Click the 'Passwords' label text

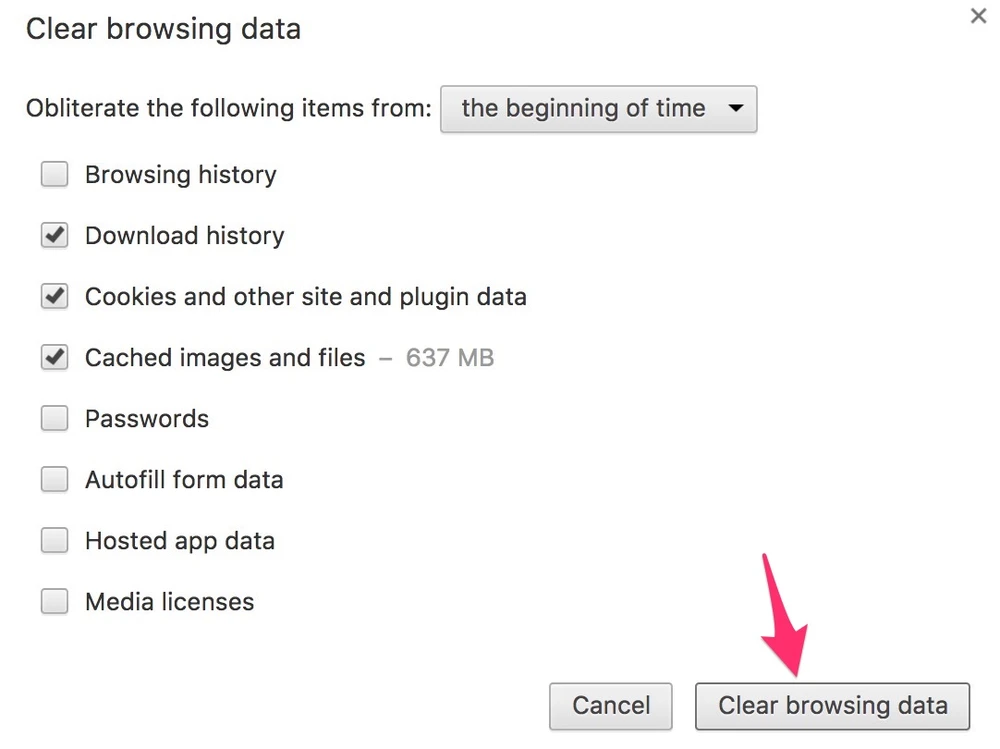[x=147, y=419]
